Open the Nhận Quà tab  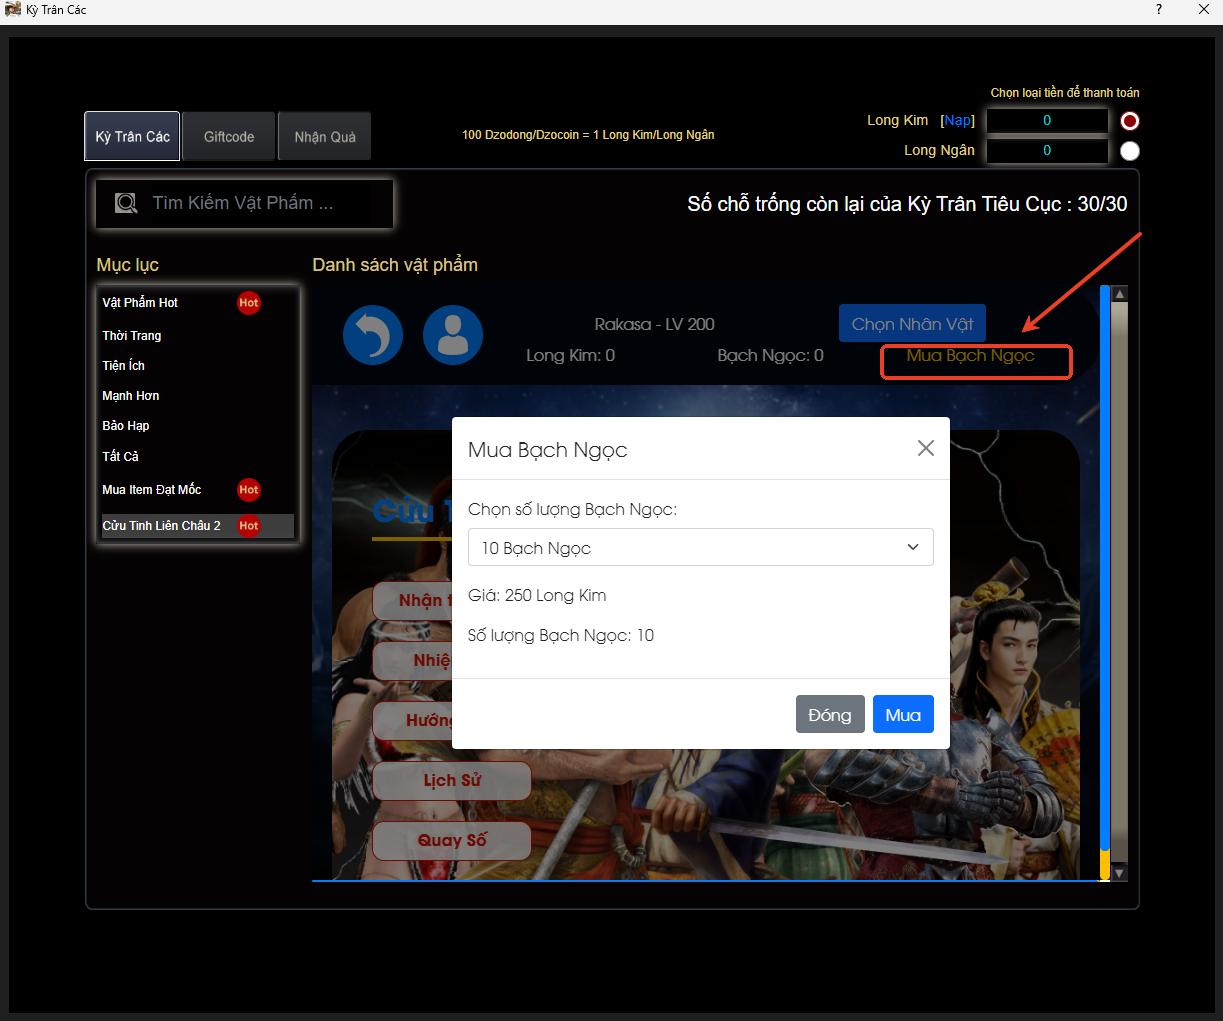click(x=325, y=137)
